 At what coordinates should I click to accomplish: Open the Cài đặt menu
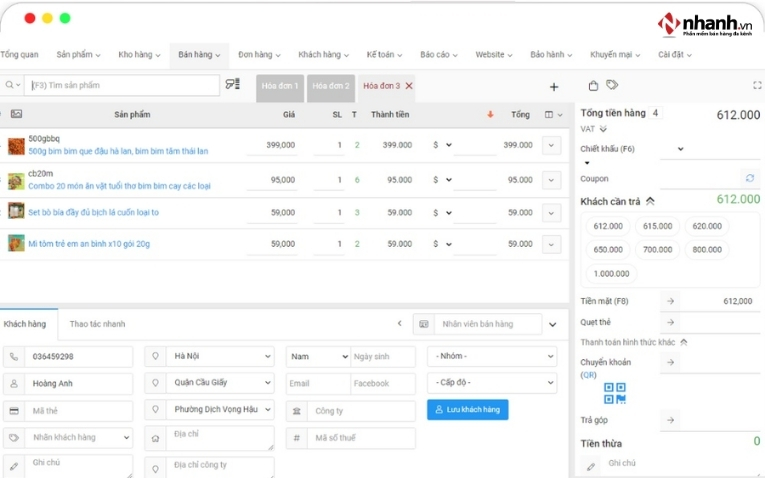[x=675, y=55]
